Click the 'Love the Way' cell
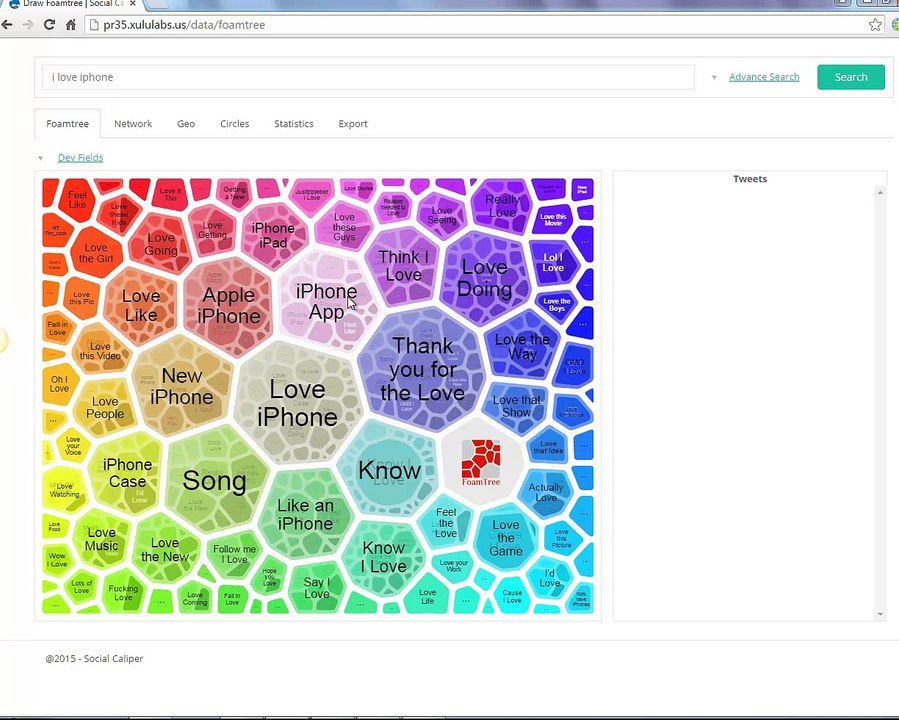This screenshot has height=720, width=899. 522,346
